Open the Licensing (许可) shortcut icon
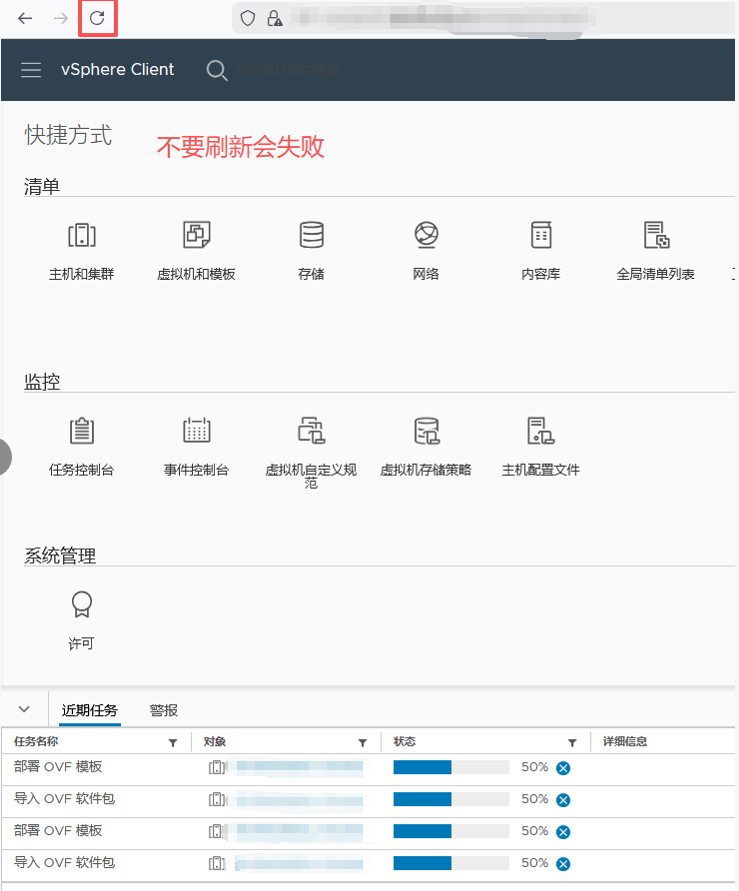Screen dimensions: 739x891 point(81,604)
